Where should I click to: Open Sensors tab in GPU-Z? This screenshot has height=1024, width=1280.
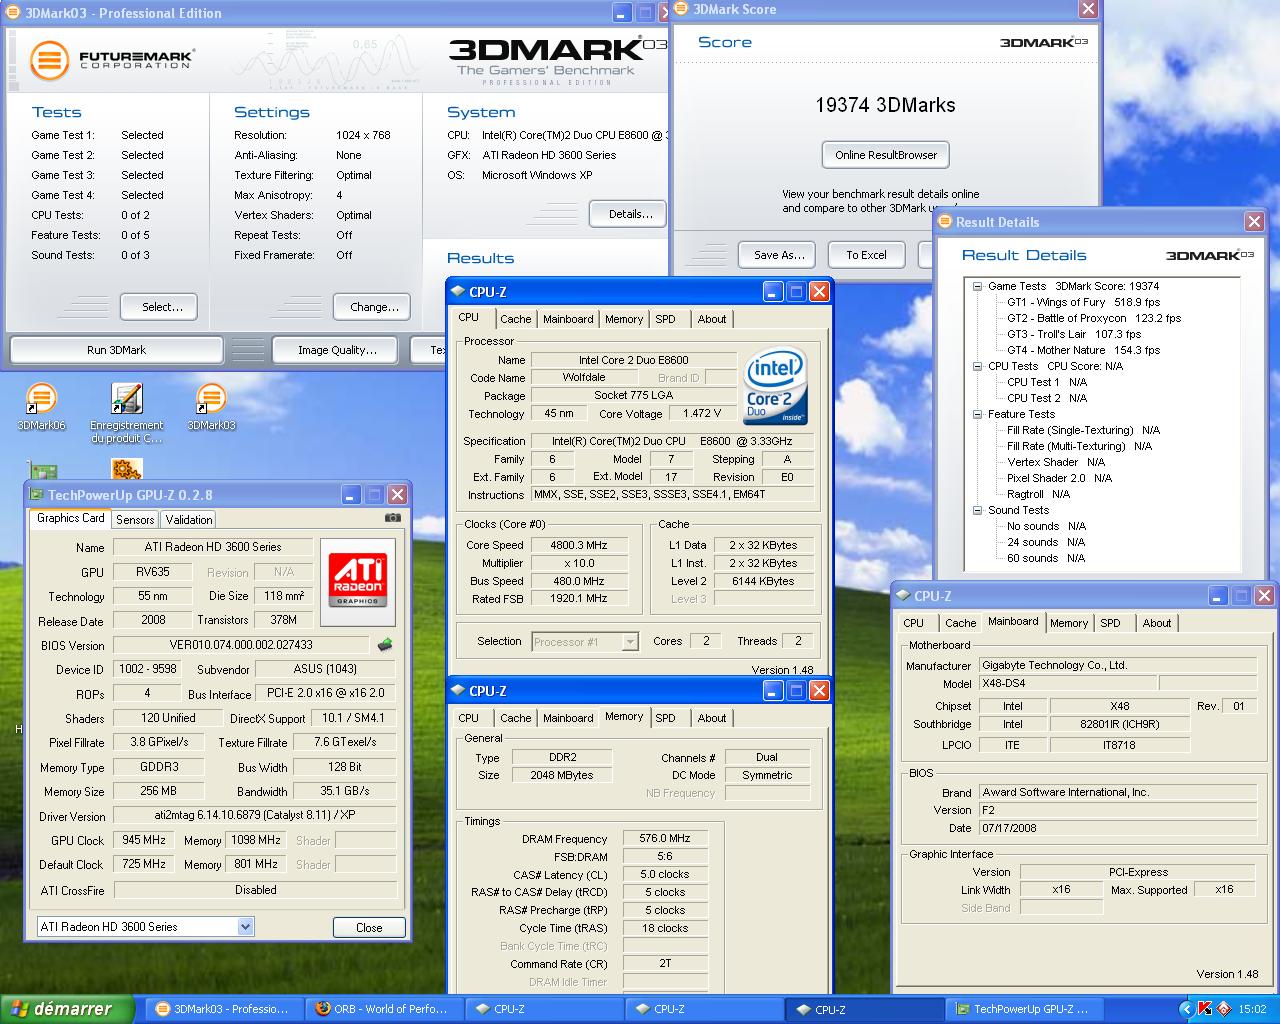[x=135, y=520]
